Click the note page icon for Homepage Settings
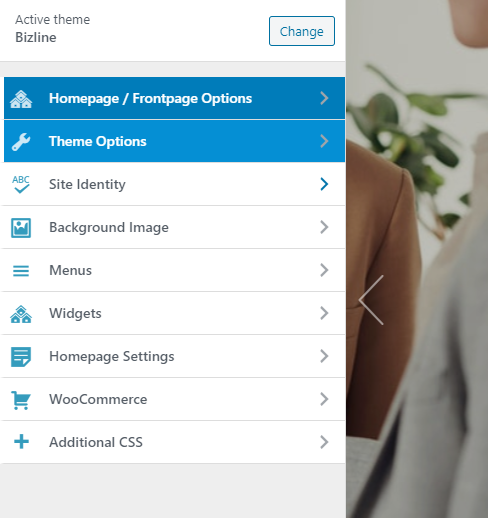 (x=21, y=357)
